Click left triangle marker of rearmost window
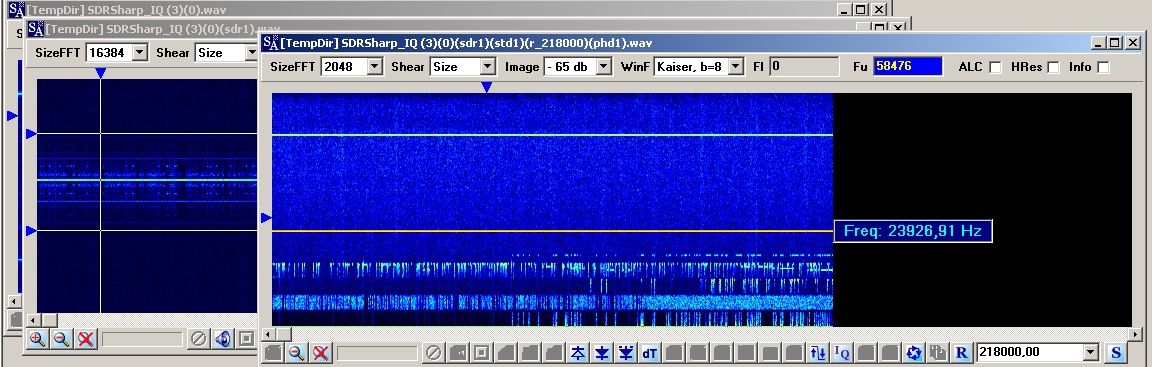The height and width of the screenshot is (367, 1152). pyautogui.click(x=12, y=116)
